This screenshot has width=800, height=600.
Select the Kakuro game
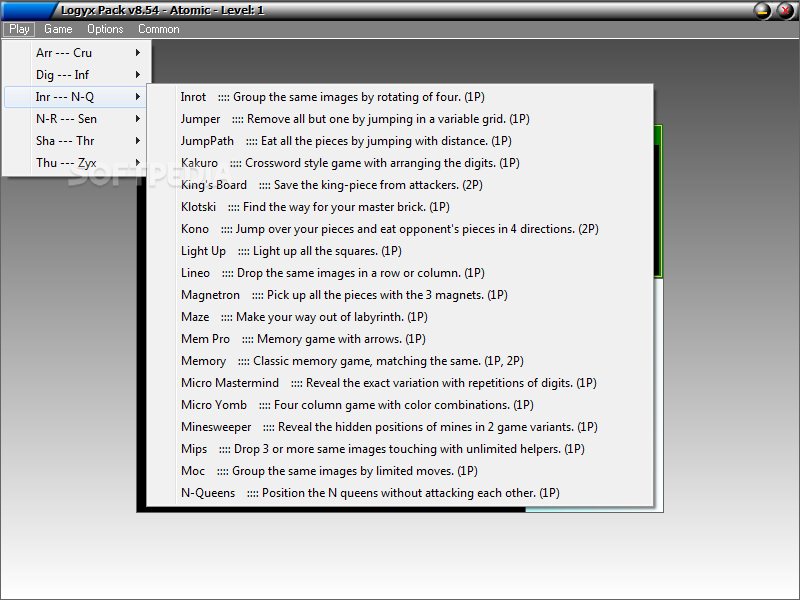click(400, 162)
